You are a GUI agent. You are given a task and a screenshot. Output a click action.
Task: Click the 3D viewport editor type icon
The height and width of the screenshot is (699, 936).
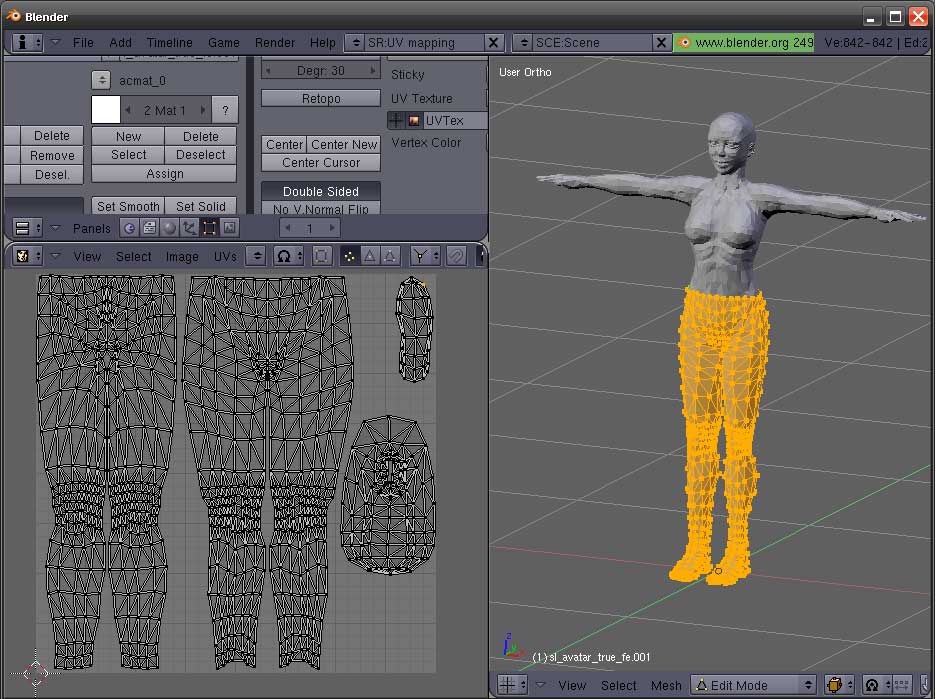point(507,685)
